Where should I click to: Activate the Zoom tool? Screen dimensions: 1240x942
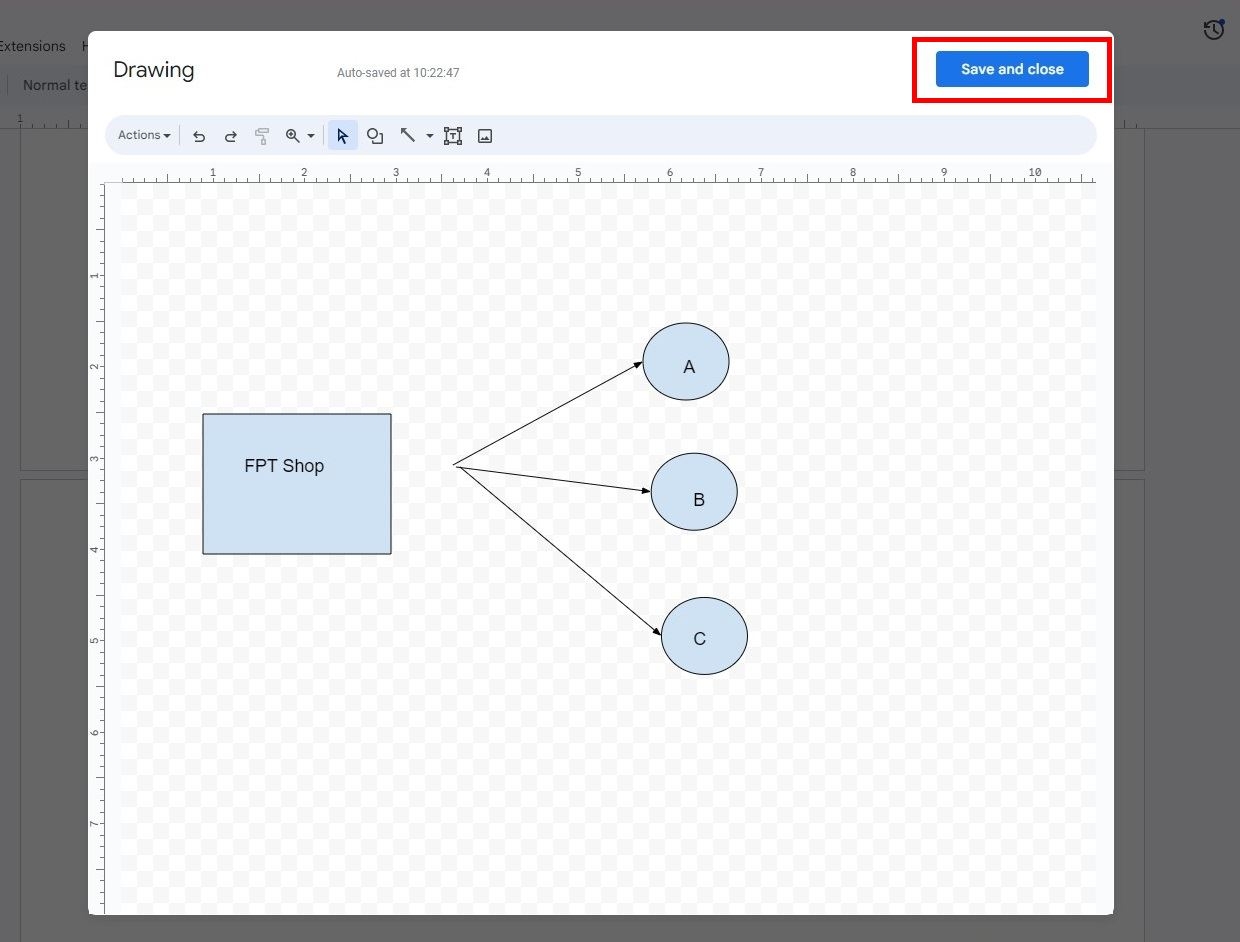point(293,135)
